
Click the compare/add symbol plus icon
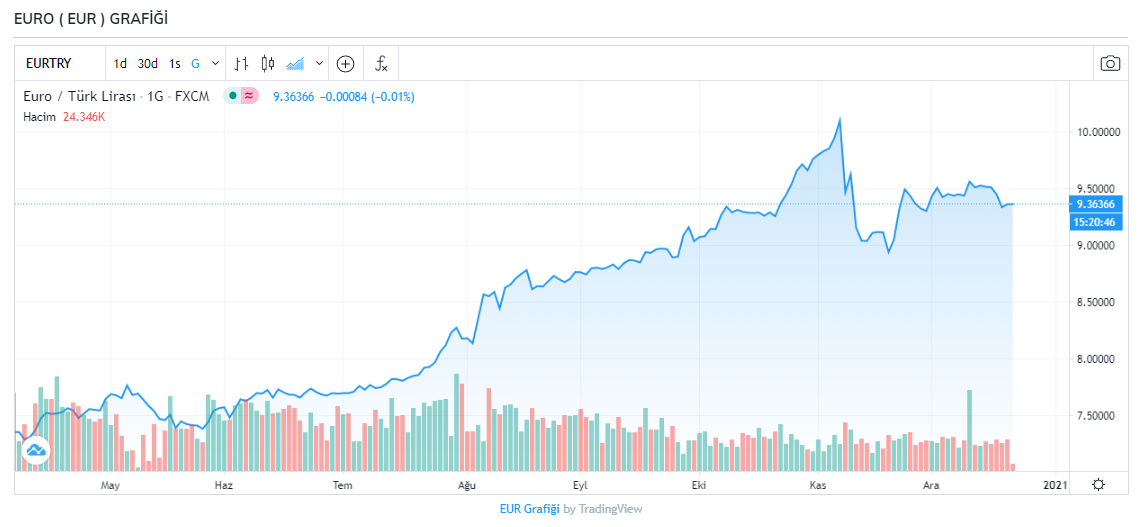click(345, 63)
